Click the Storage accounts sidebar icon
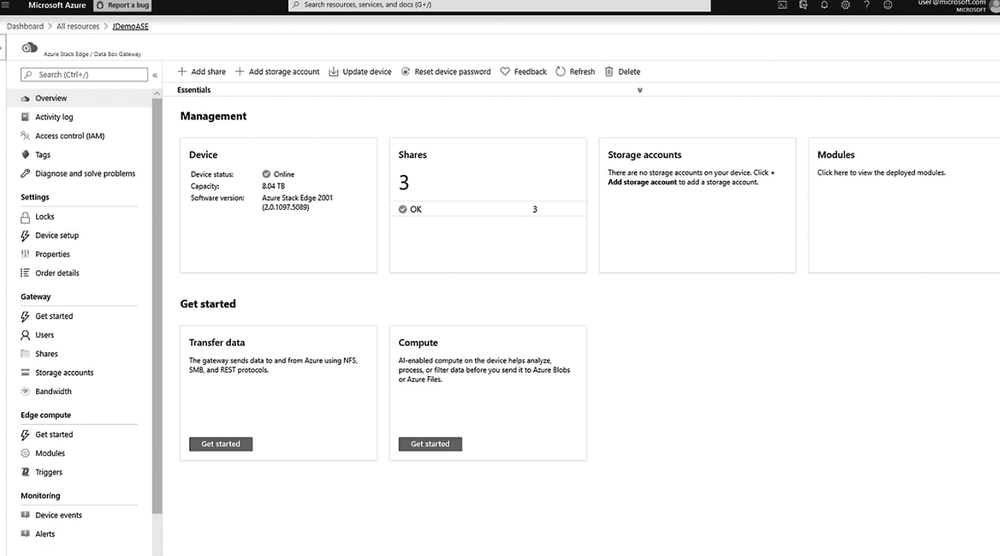Screen dimensions: 1000x556 (x=25, y=372)
